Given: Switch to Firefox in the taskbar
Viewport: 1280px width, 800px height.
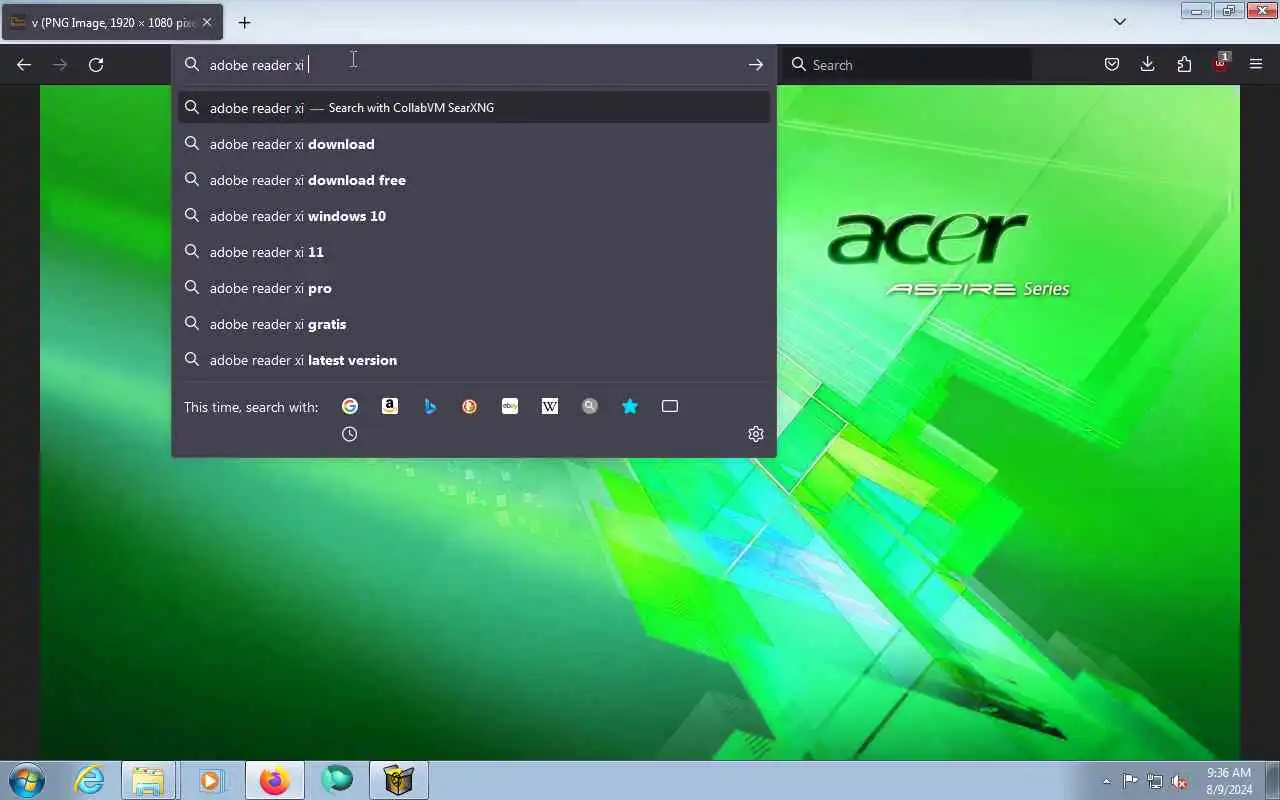Looking at the screenshot, I should tap(274, 780).
